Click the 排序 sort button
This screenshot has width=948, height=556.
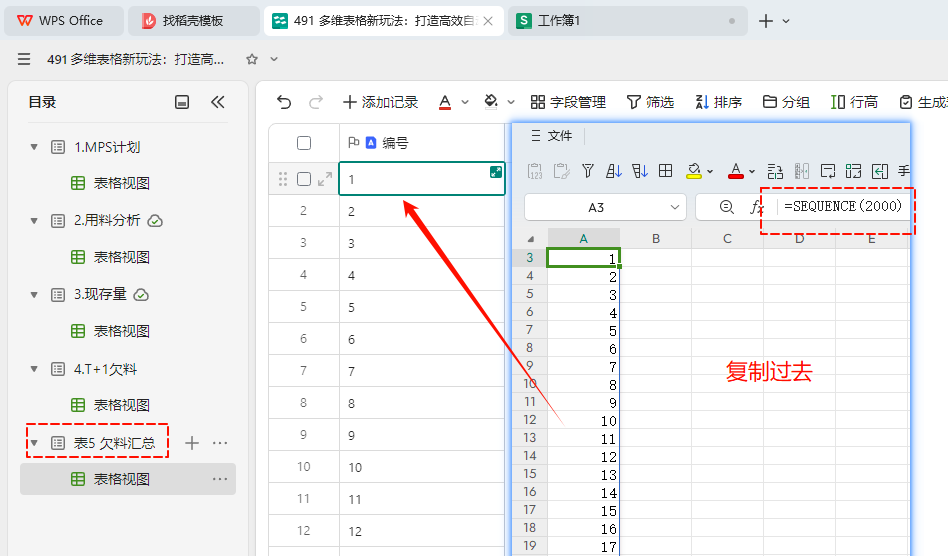tap(718, 102)
